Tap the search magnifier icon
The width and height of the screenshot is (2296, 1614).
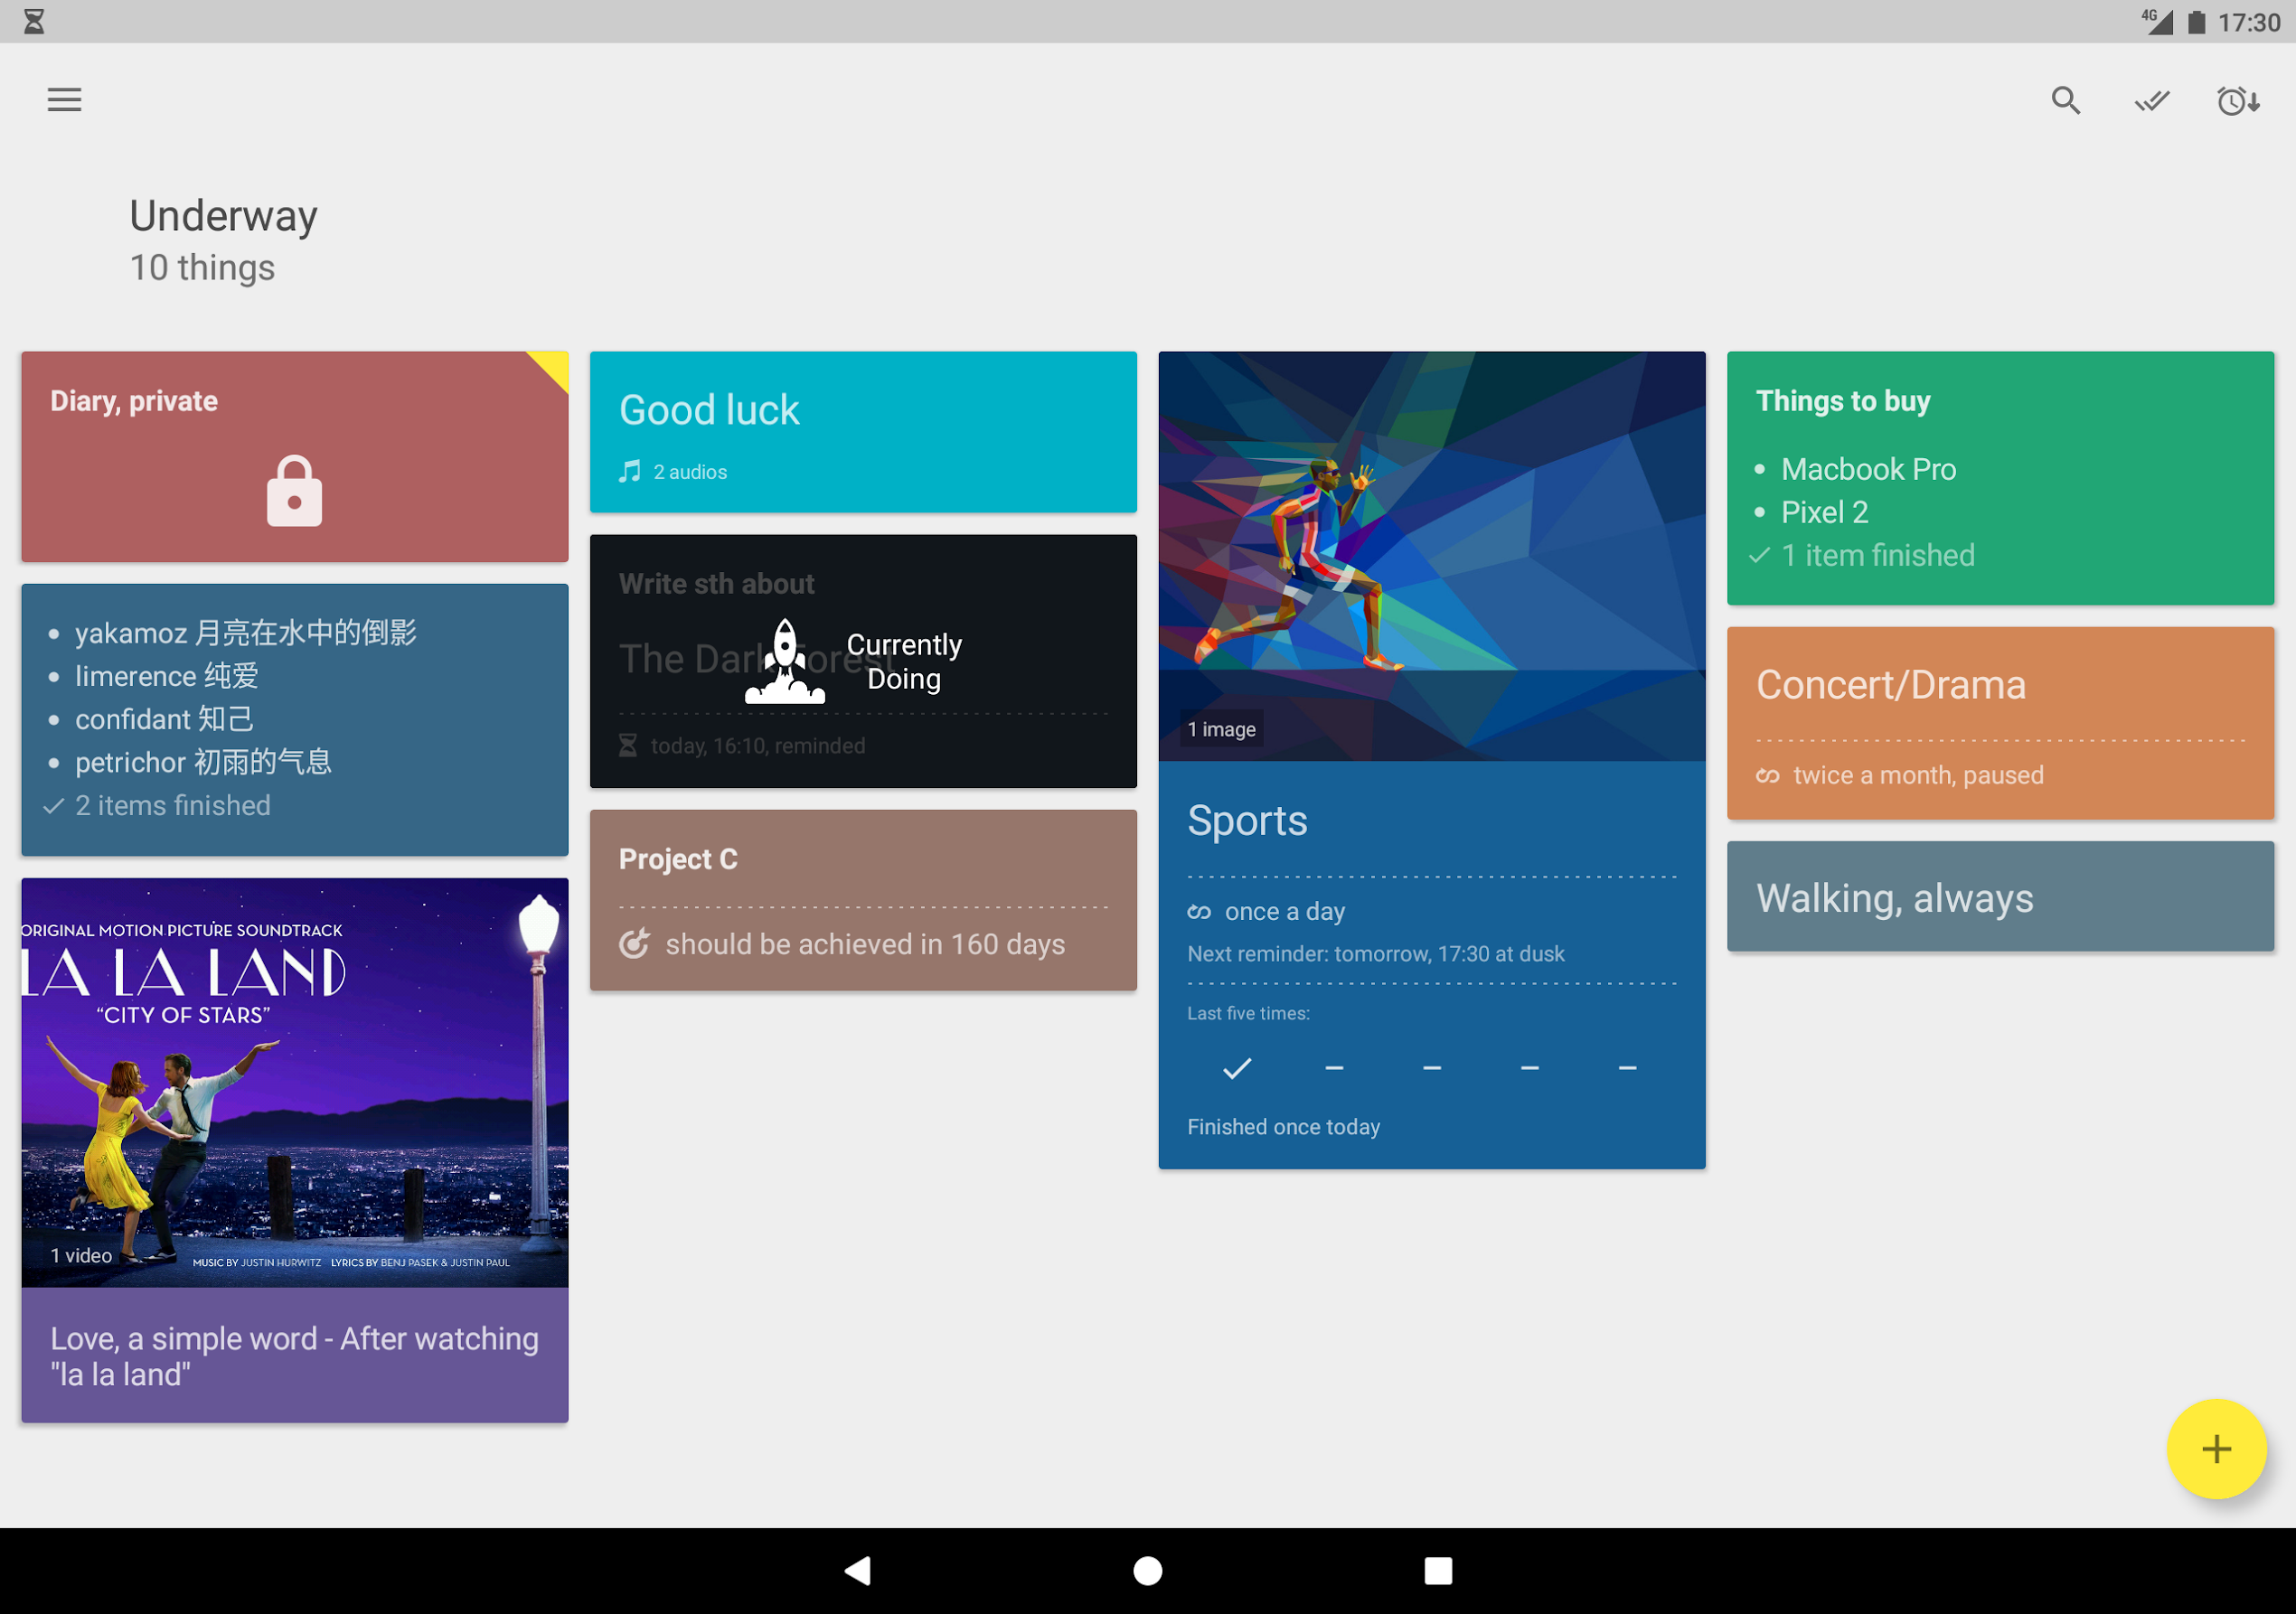[2065, 100]
